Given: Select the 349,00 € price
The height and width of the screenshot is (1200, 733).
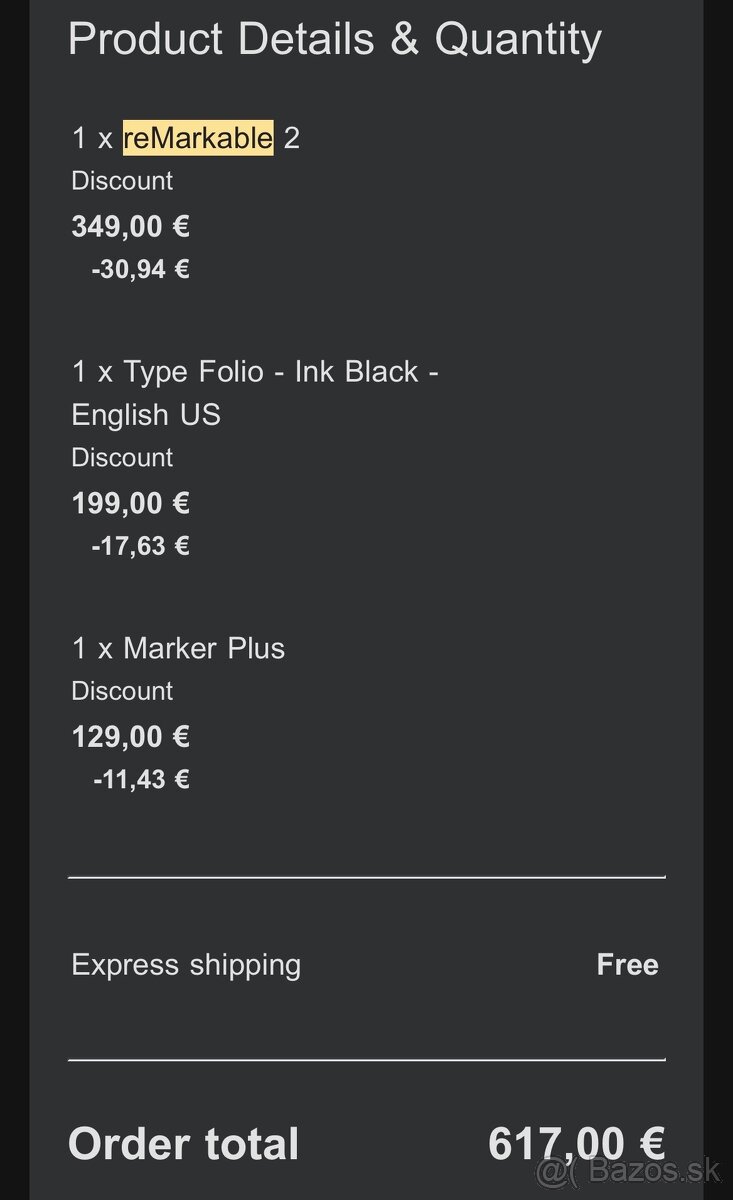Looking at the screenshot, I should (x=130, y=226).
